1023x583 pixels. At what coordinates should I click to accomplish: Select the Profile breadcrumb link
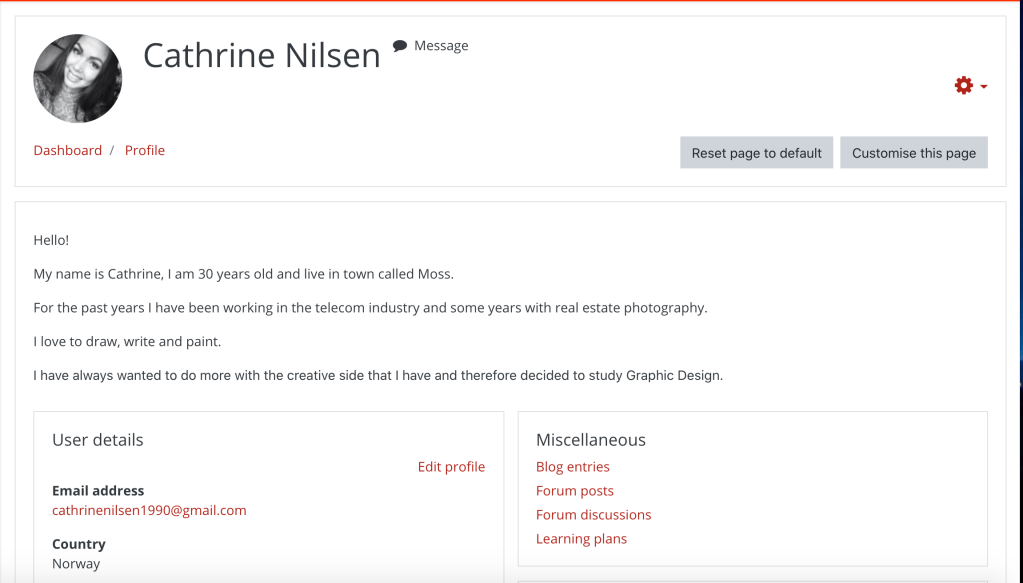click(145, 150)
